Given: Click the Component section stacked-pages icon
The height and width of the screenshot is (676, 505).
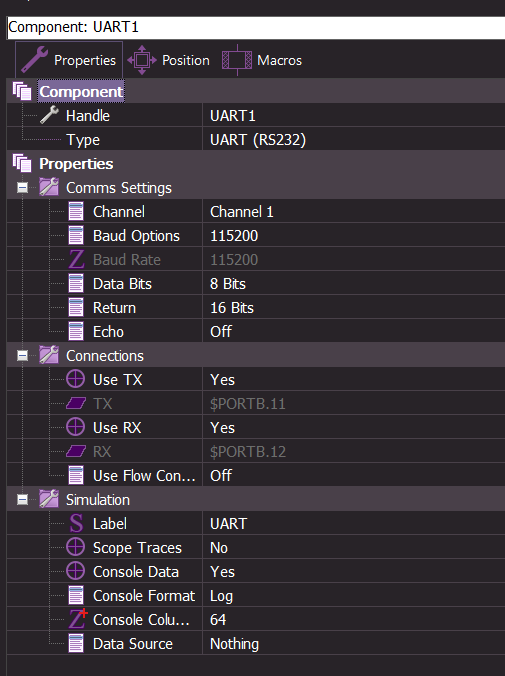Looking at the screenshot, I should coord(22,91).
